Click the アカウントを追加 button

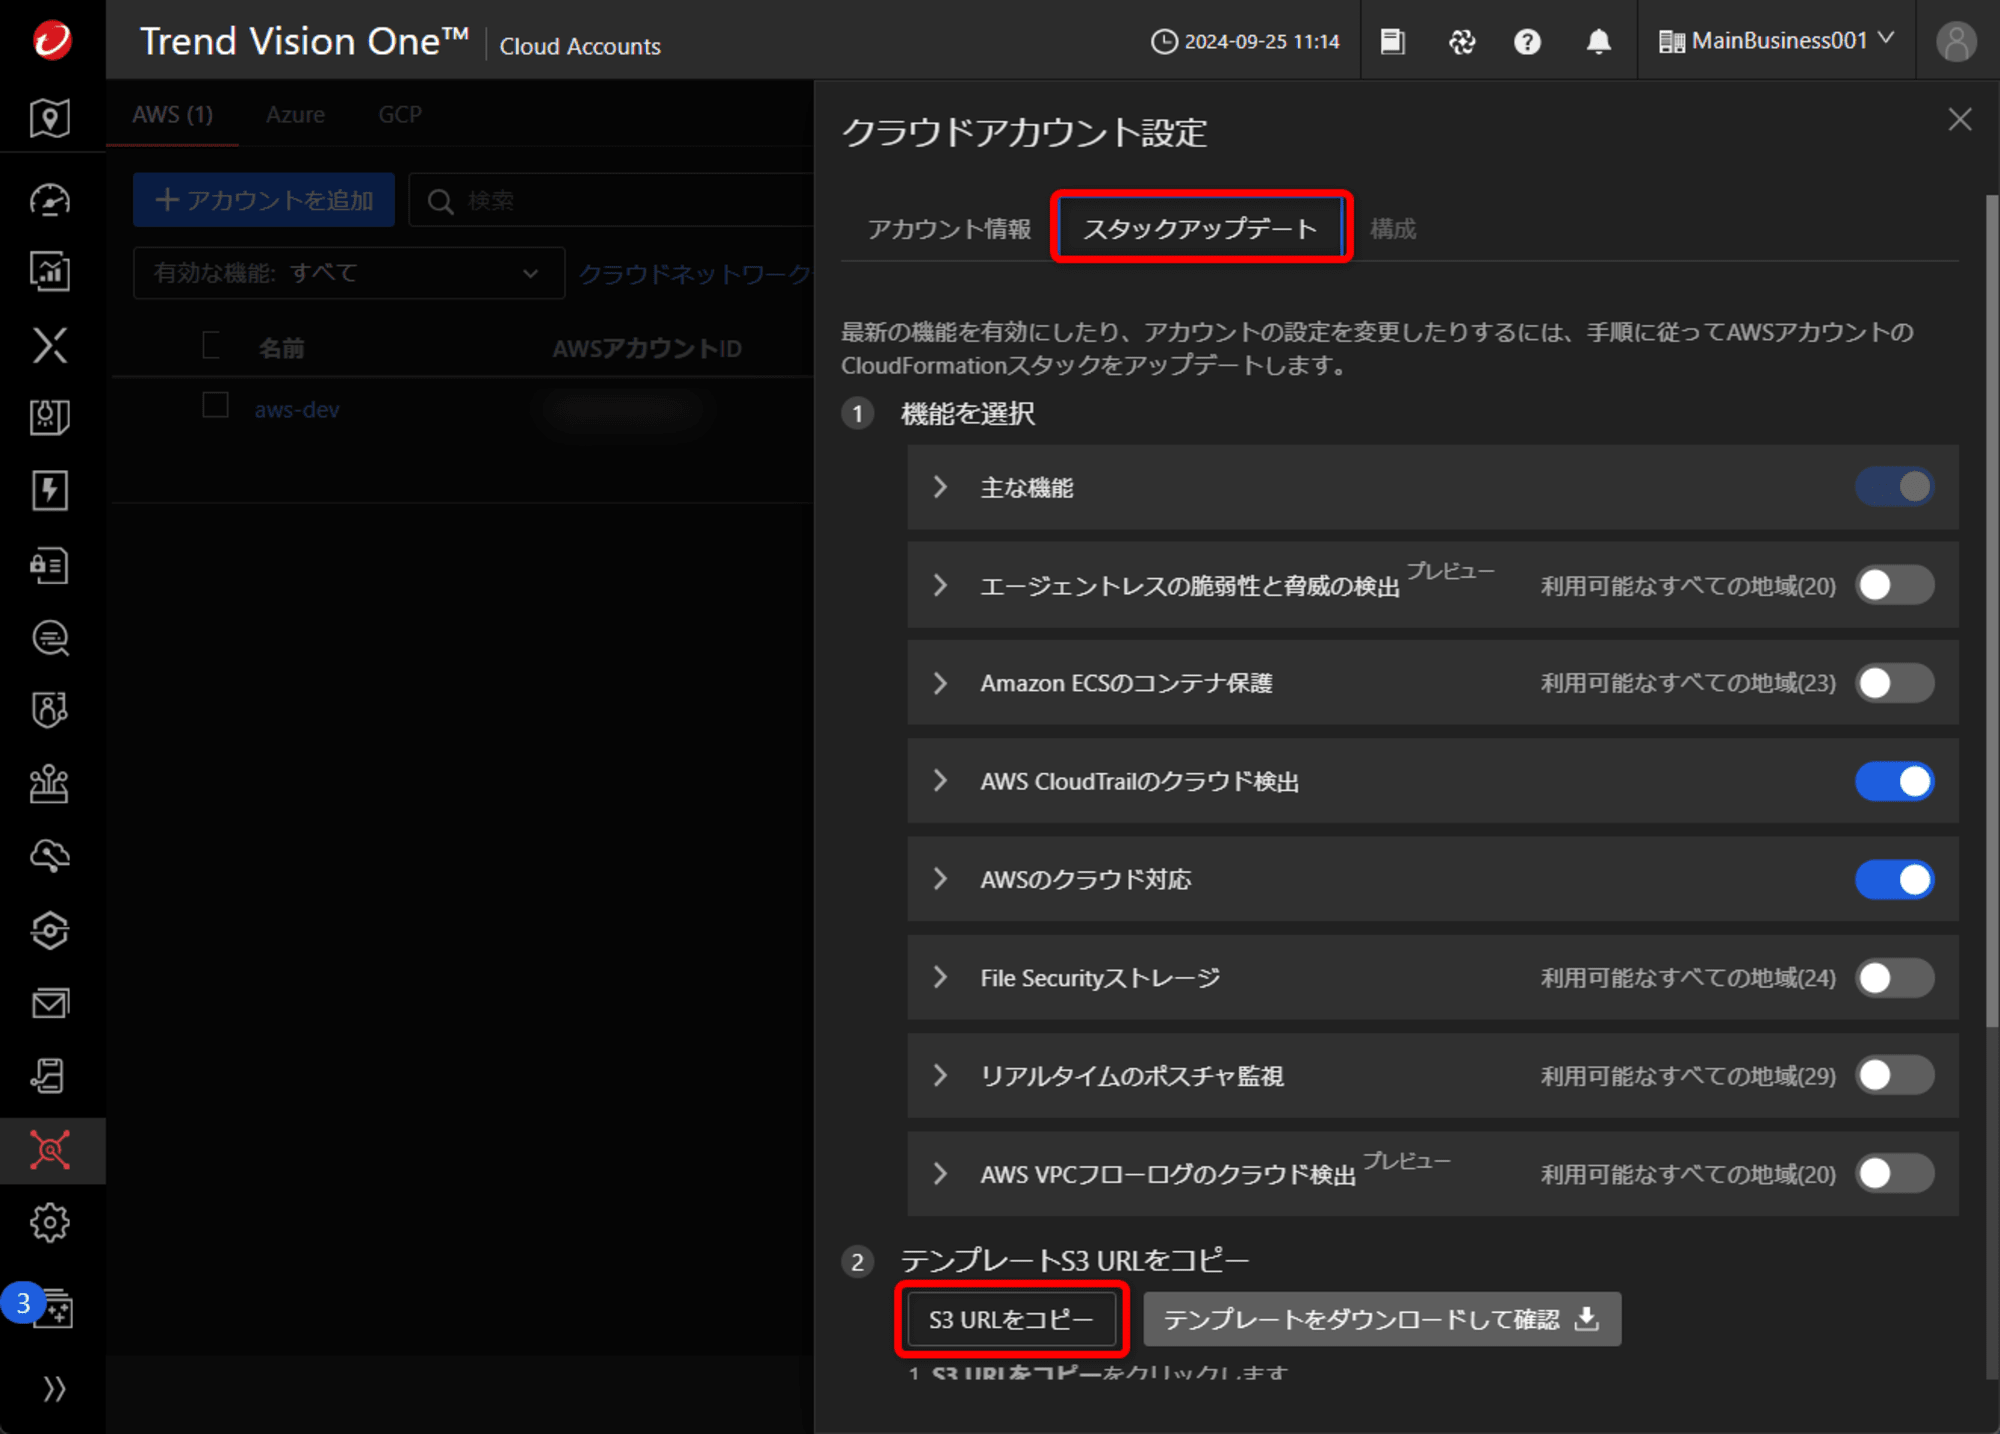(264, 200)
